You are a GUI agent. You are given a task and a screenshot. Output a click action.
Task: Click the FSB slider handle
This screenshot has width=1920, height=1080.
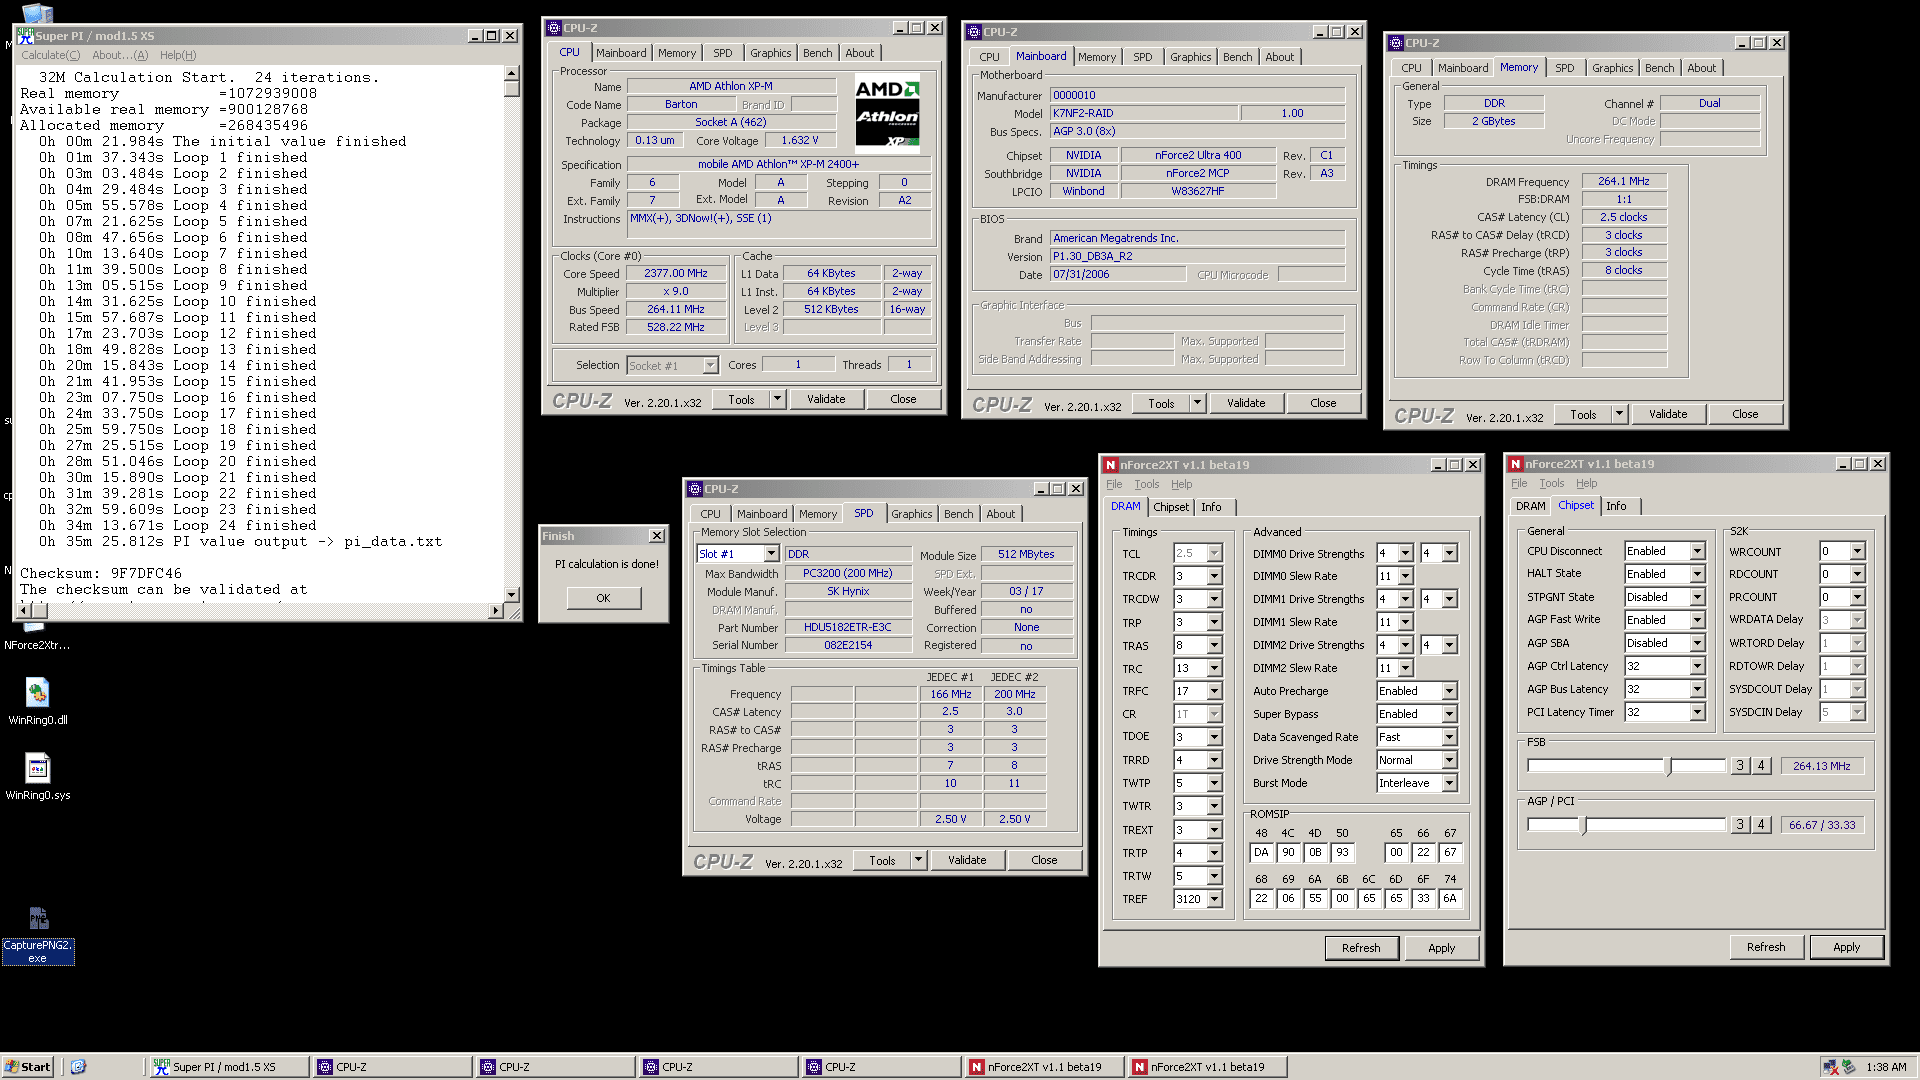click(x=1668, y=766)
